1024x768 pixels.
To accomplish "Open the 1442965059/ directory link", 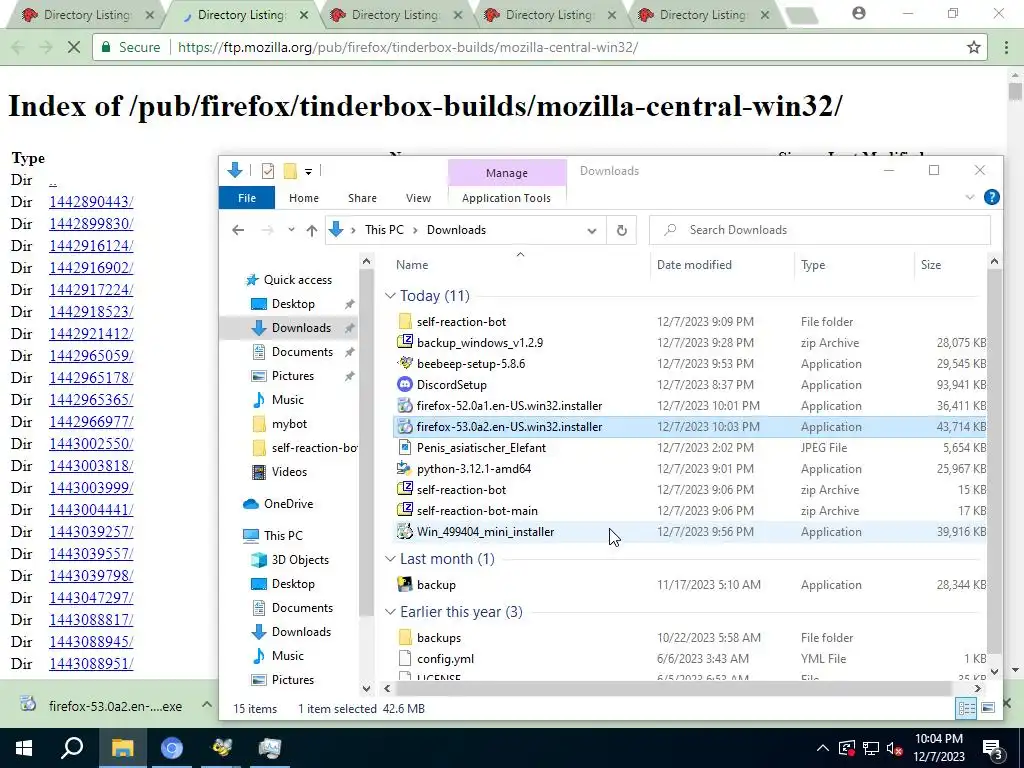I will click(x=91, y=356).
